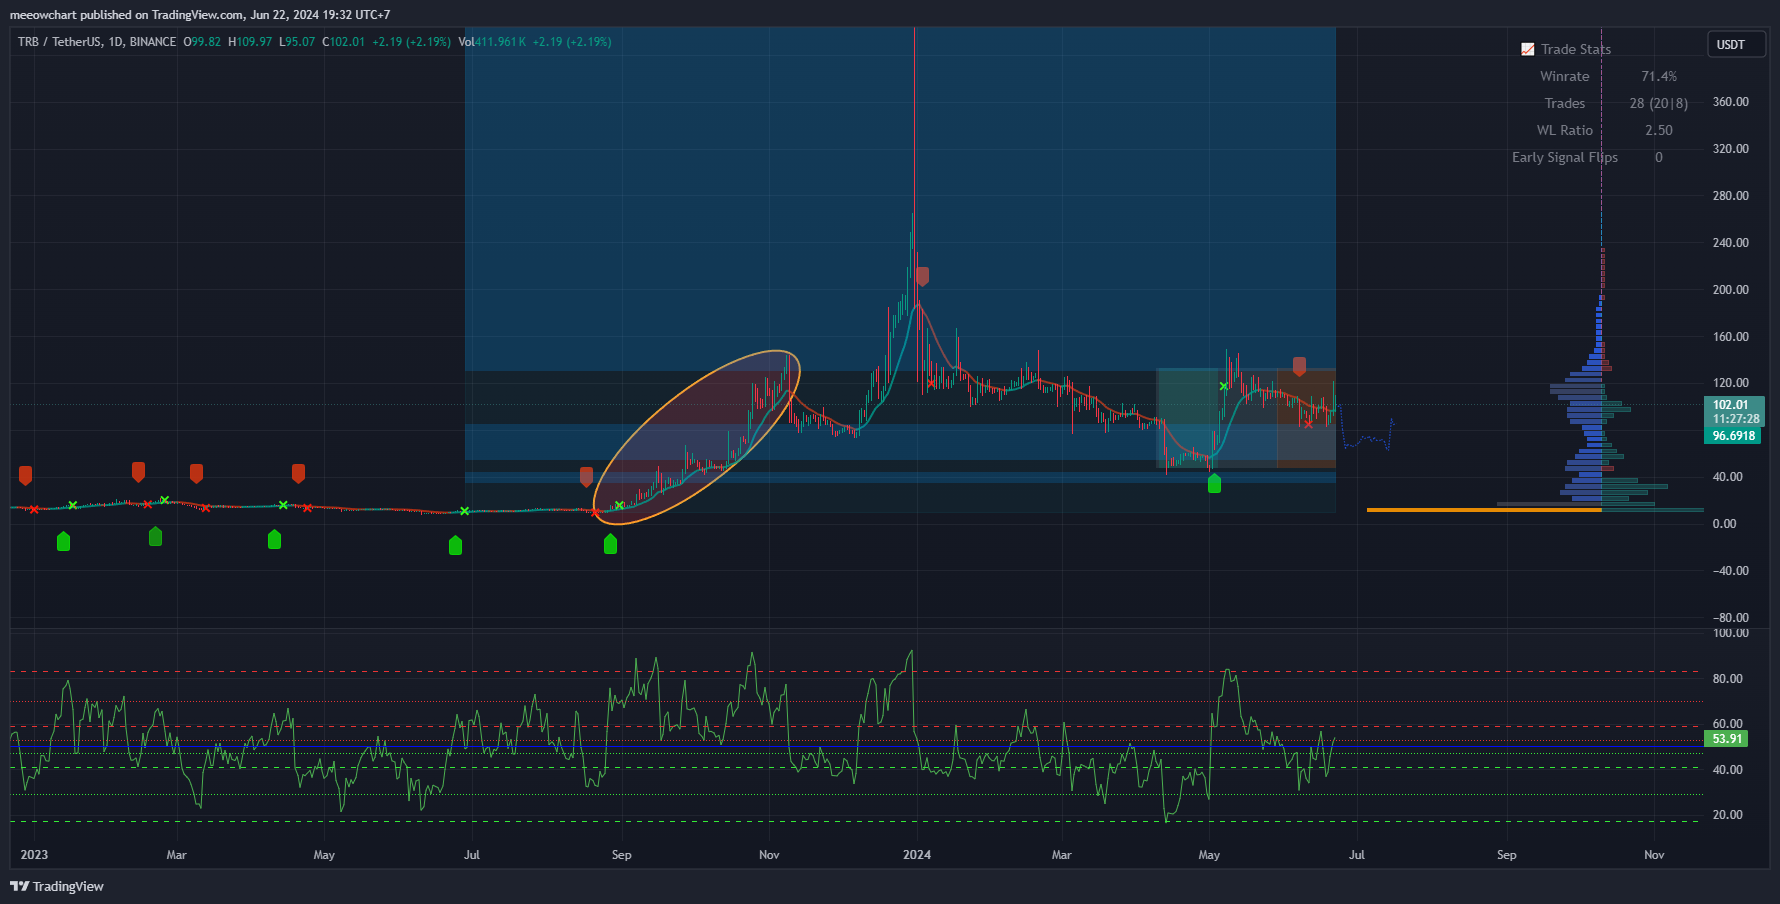
Task: Select the red sell marker near 2024 peak
Action: click(922, 276)
